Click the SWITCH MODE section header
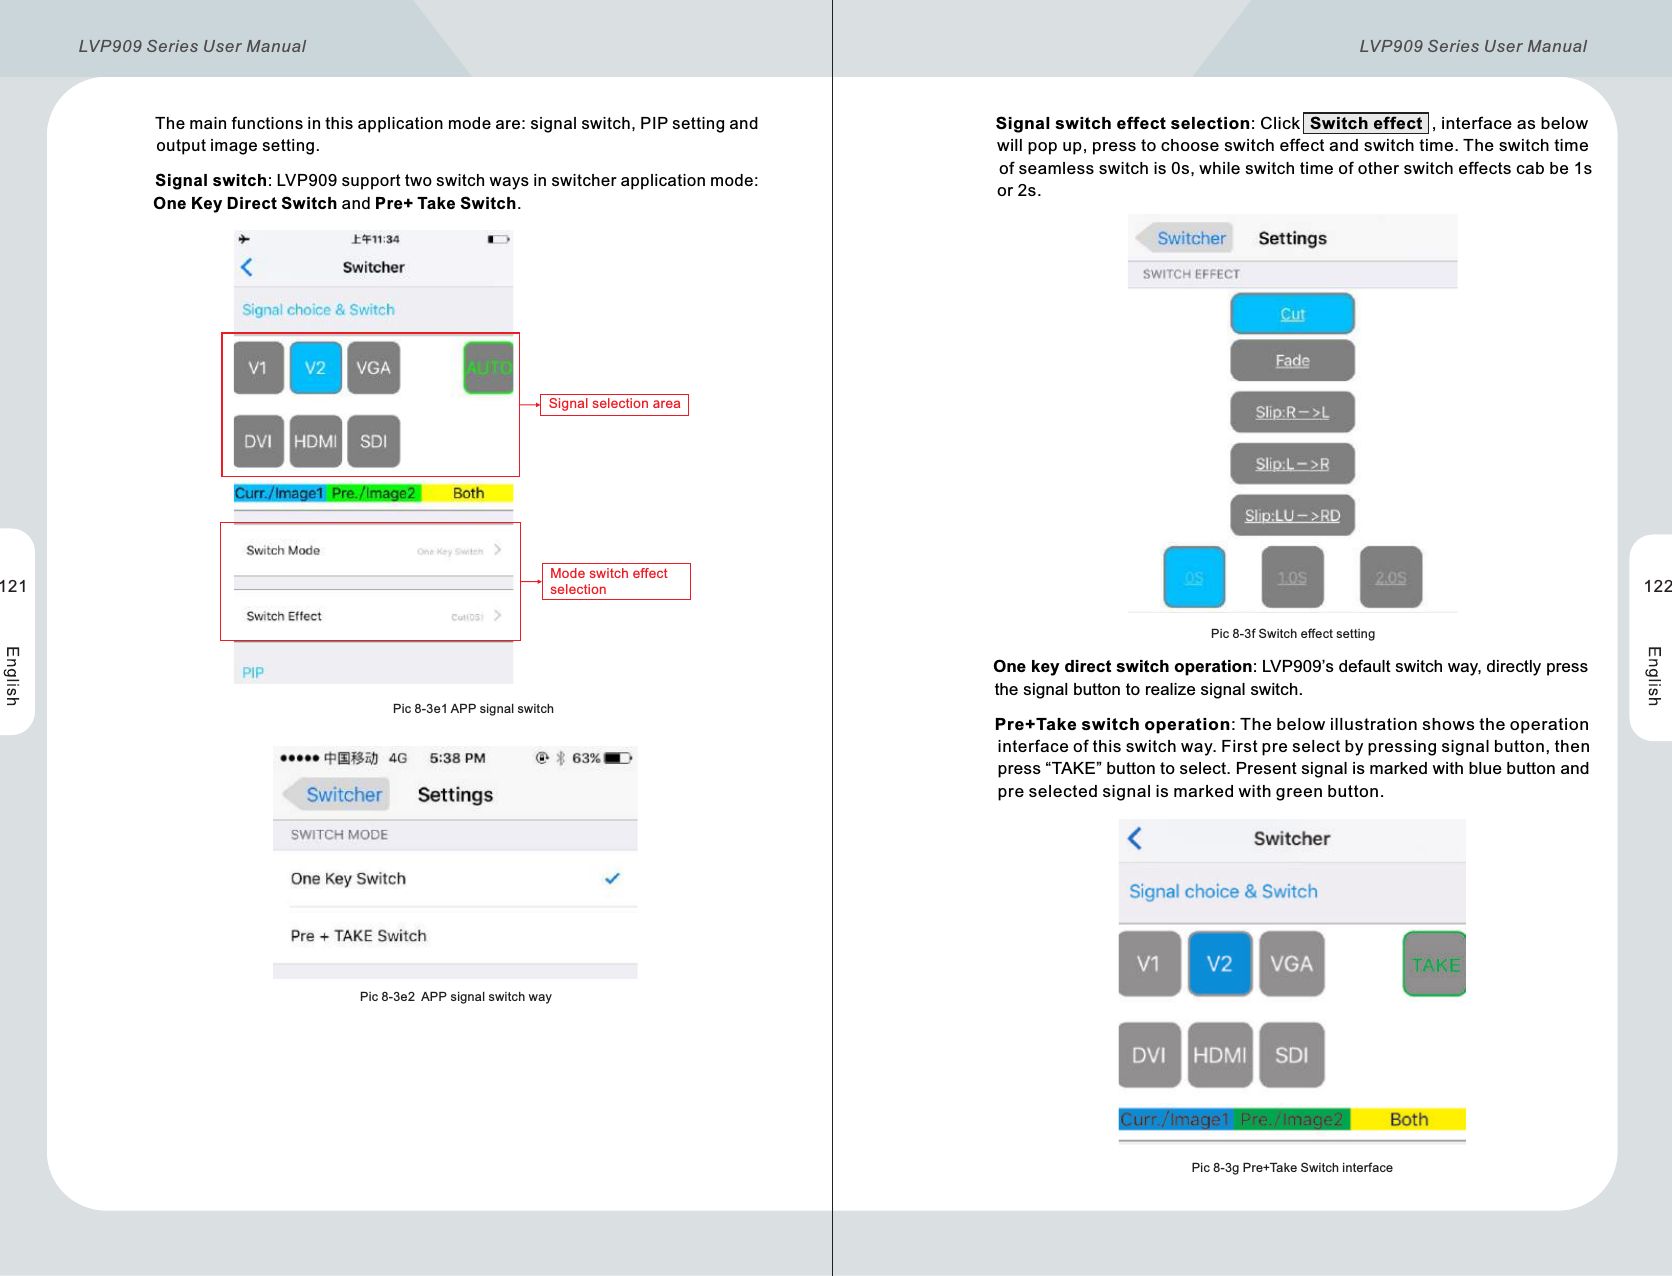The width and height of the screenshot is (1672, 1276). pos(339,835)
